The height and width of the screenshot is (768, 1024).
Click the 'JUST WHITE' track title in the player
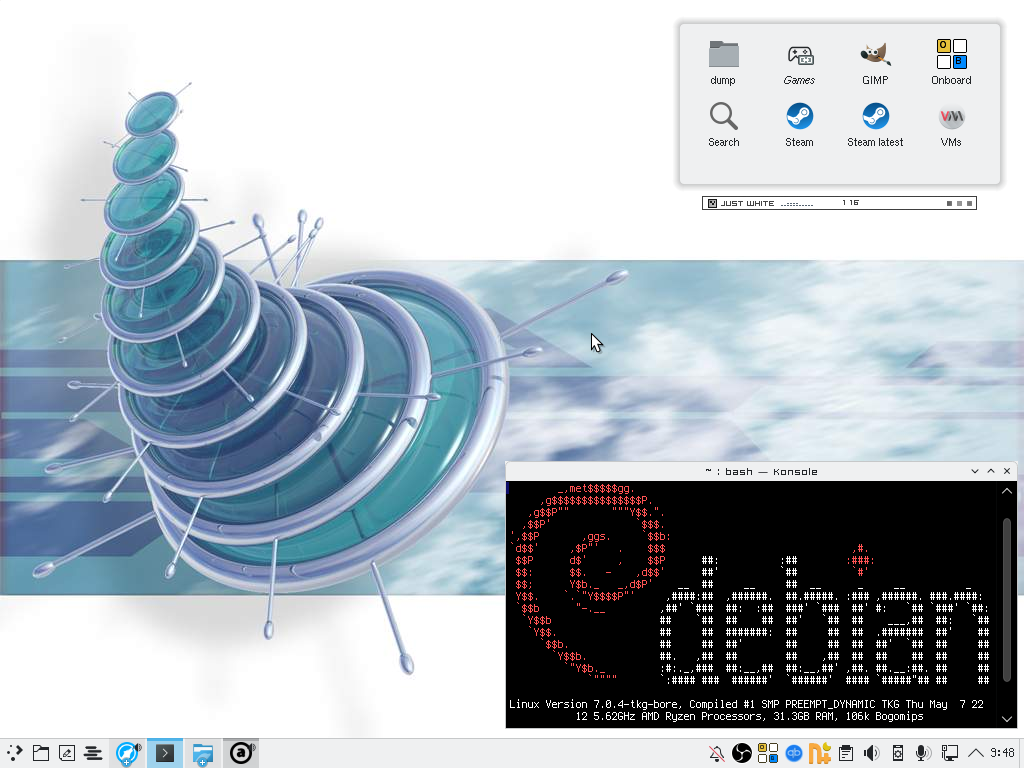click(x=748, y=203)
